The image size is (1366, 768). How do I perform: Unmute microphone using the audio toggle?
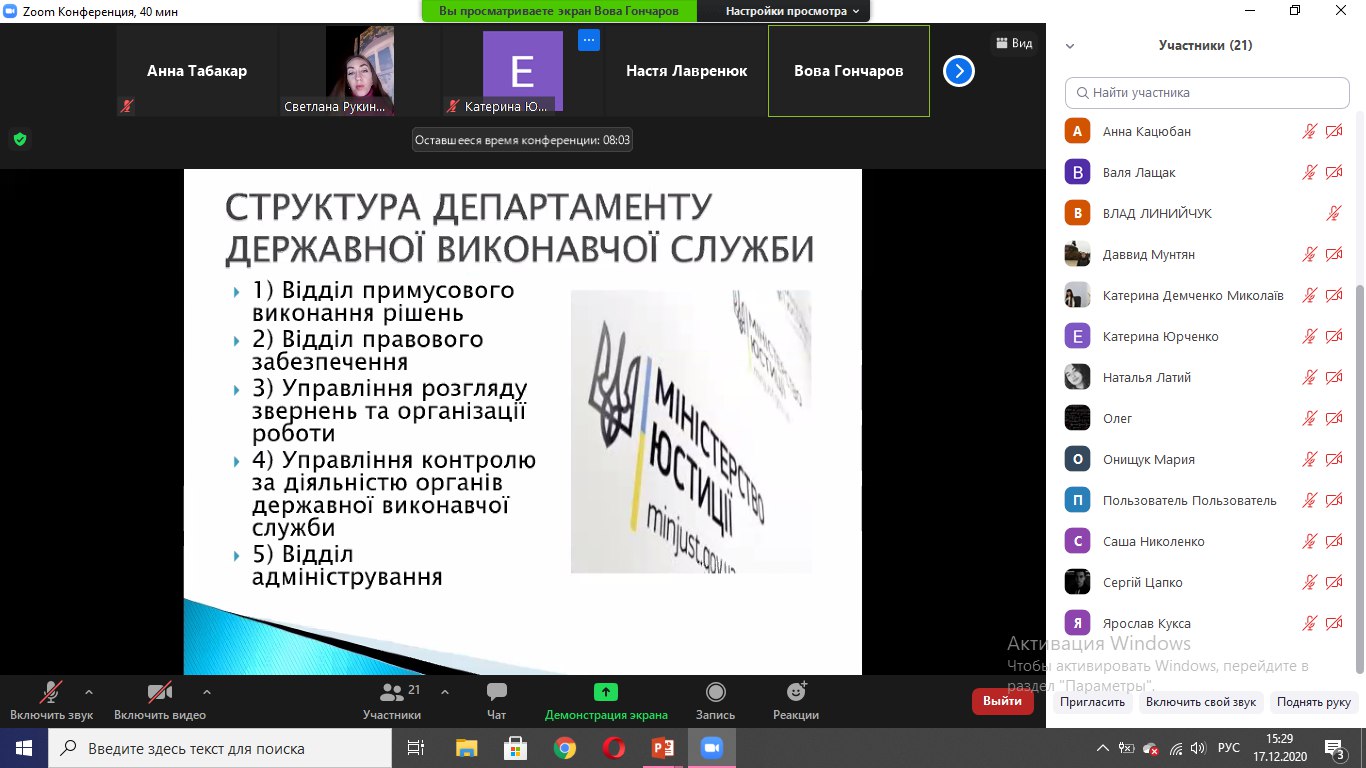point(51,693)
